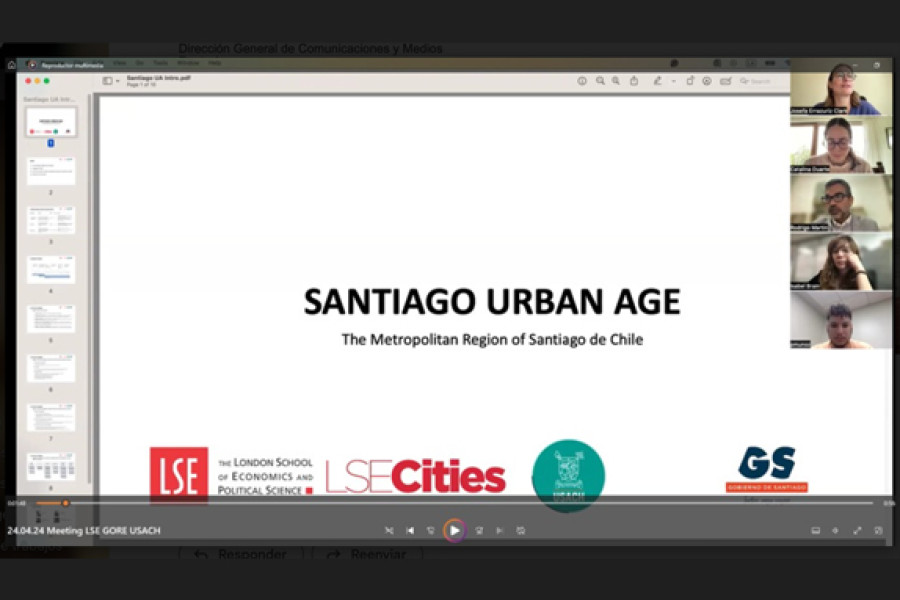Open the Markup toolbar in Preview
Screen dimensions: 900x600
click(658, 81)
